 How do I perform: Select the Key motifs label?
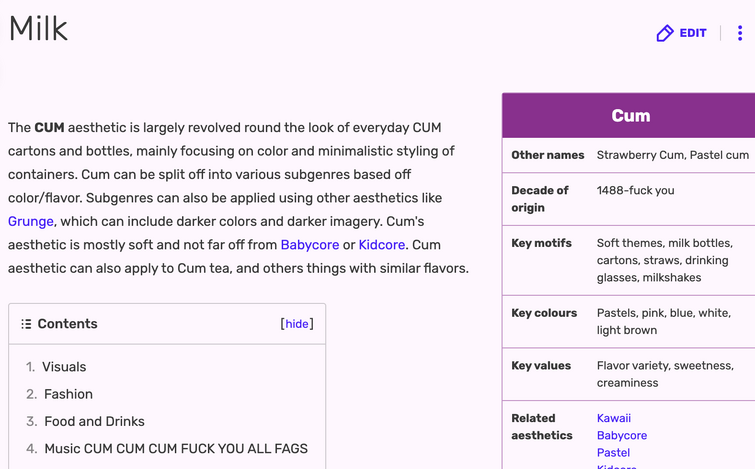[x=541, y=243]
